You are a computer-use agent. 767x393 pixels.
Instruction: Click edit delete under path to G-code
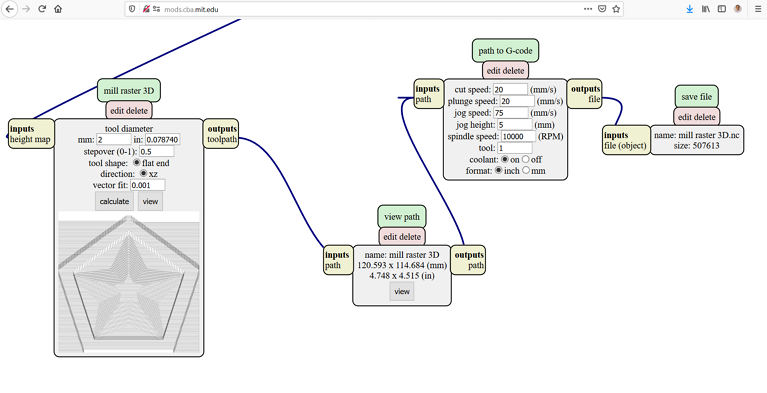[x=505, y=70]
